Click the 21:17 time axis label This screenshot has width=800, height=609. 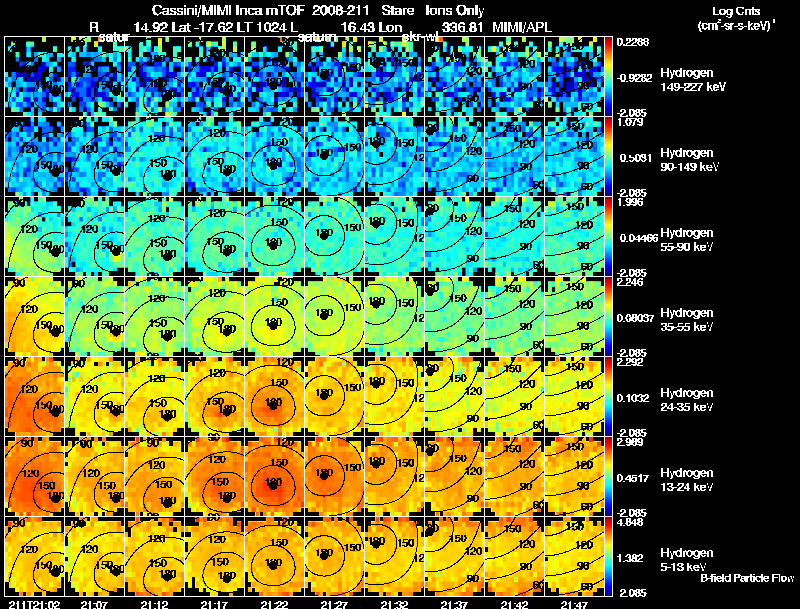point(214,604)
